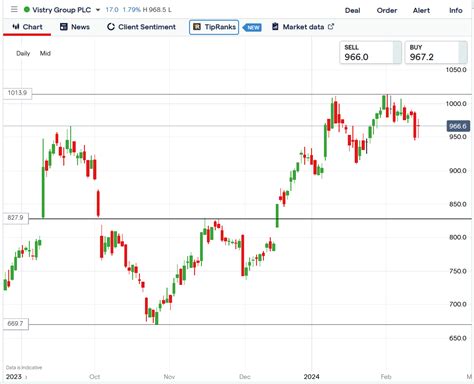
Task: Click the Vistry Group PLC instrument name
Action: (62, 10)
